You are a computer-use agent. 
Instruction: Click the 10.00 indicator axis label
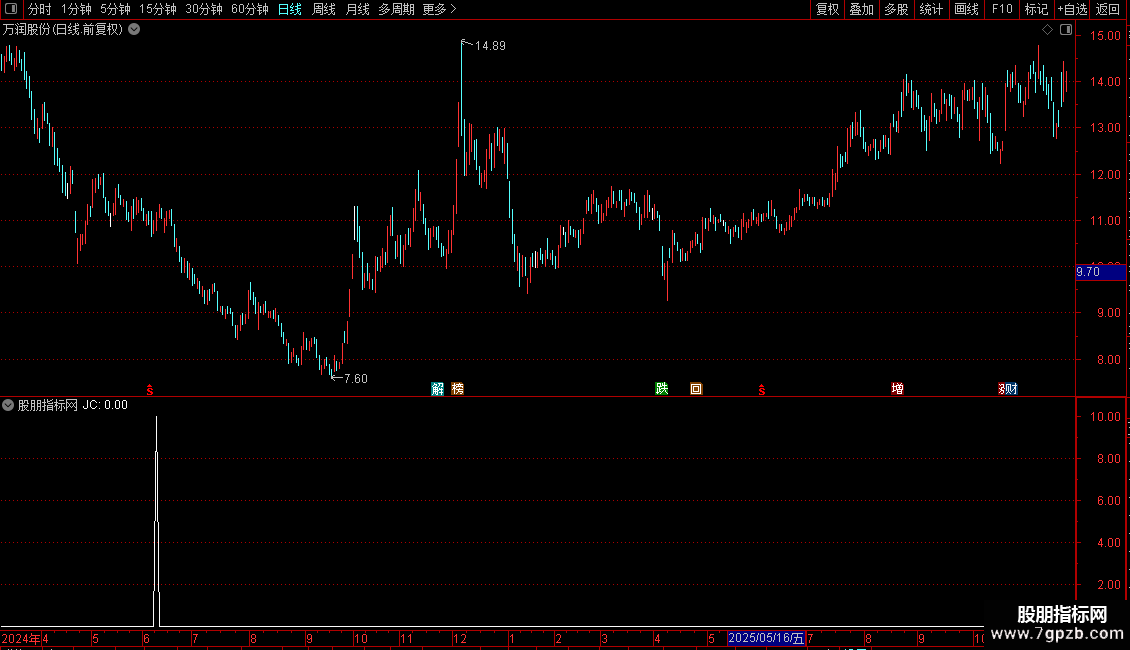coord(1105,417)
